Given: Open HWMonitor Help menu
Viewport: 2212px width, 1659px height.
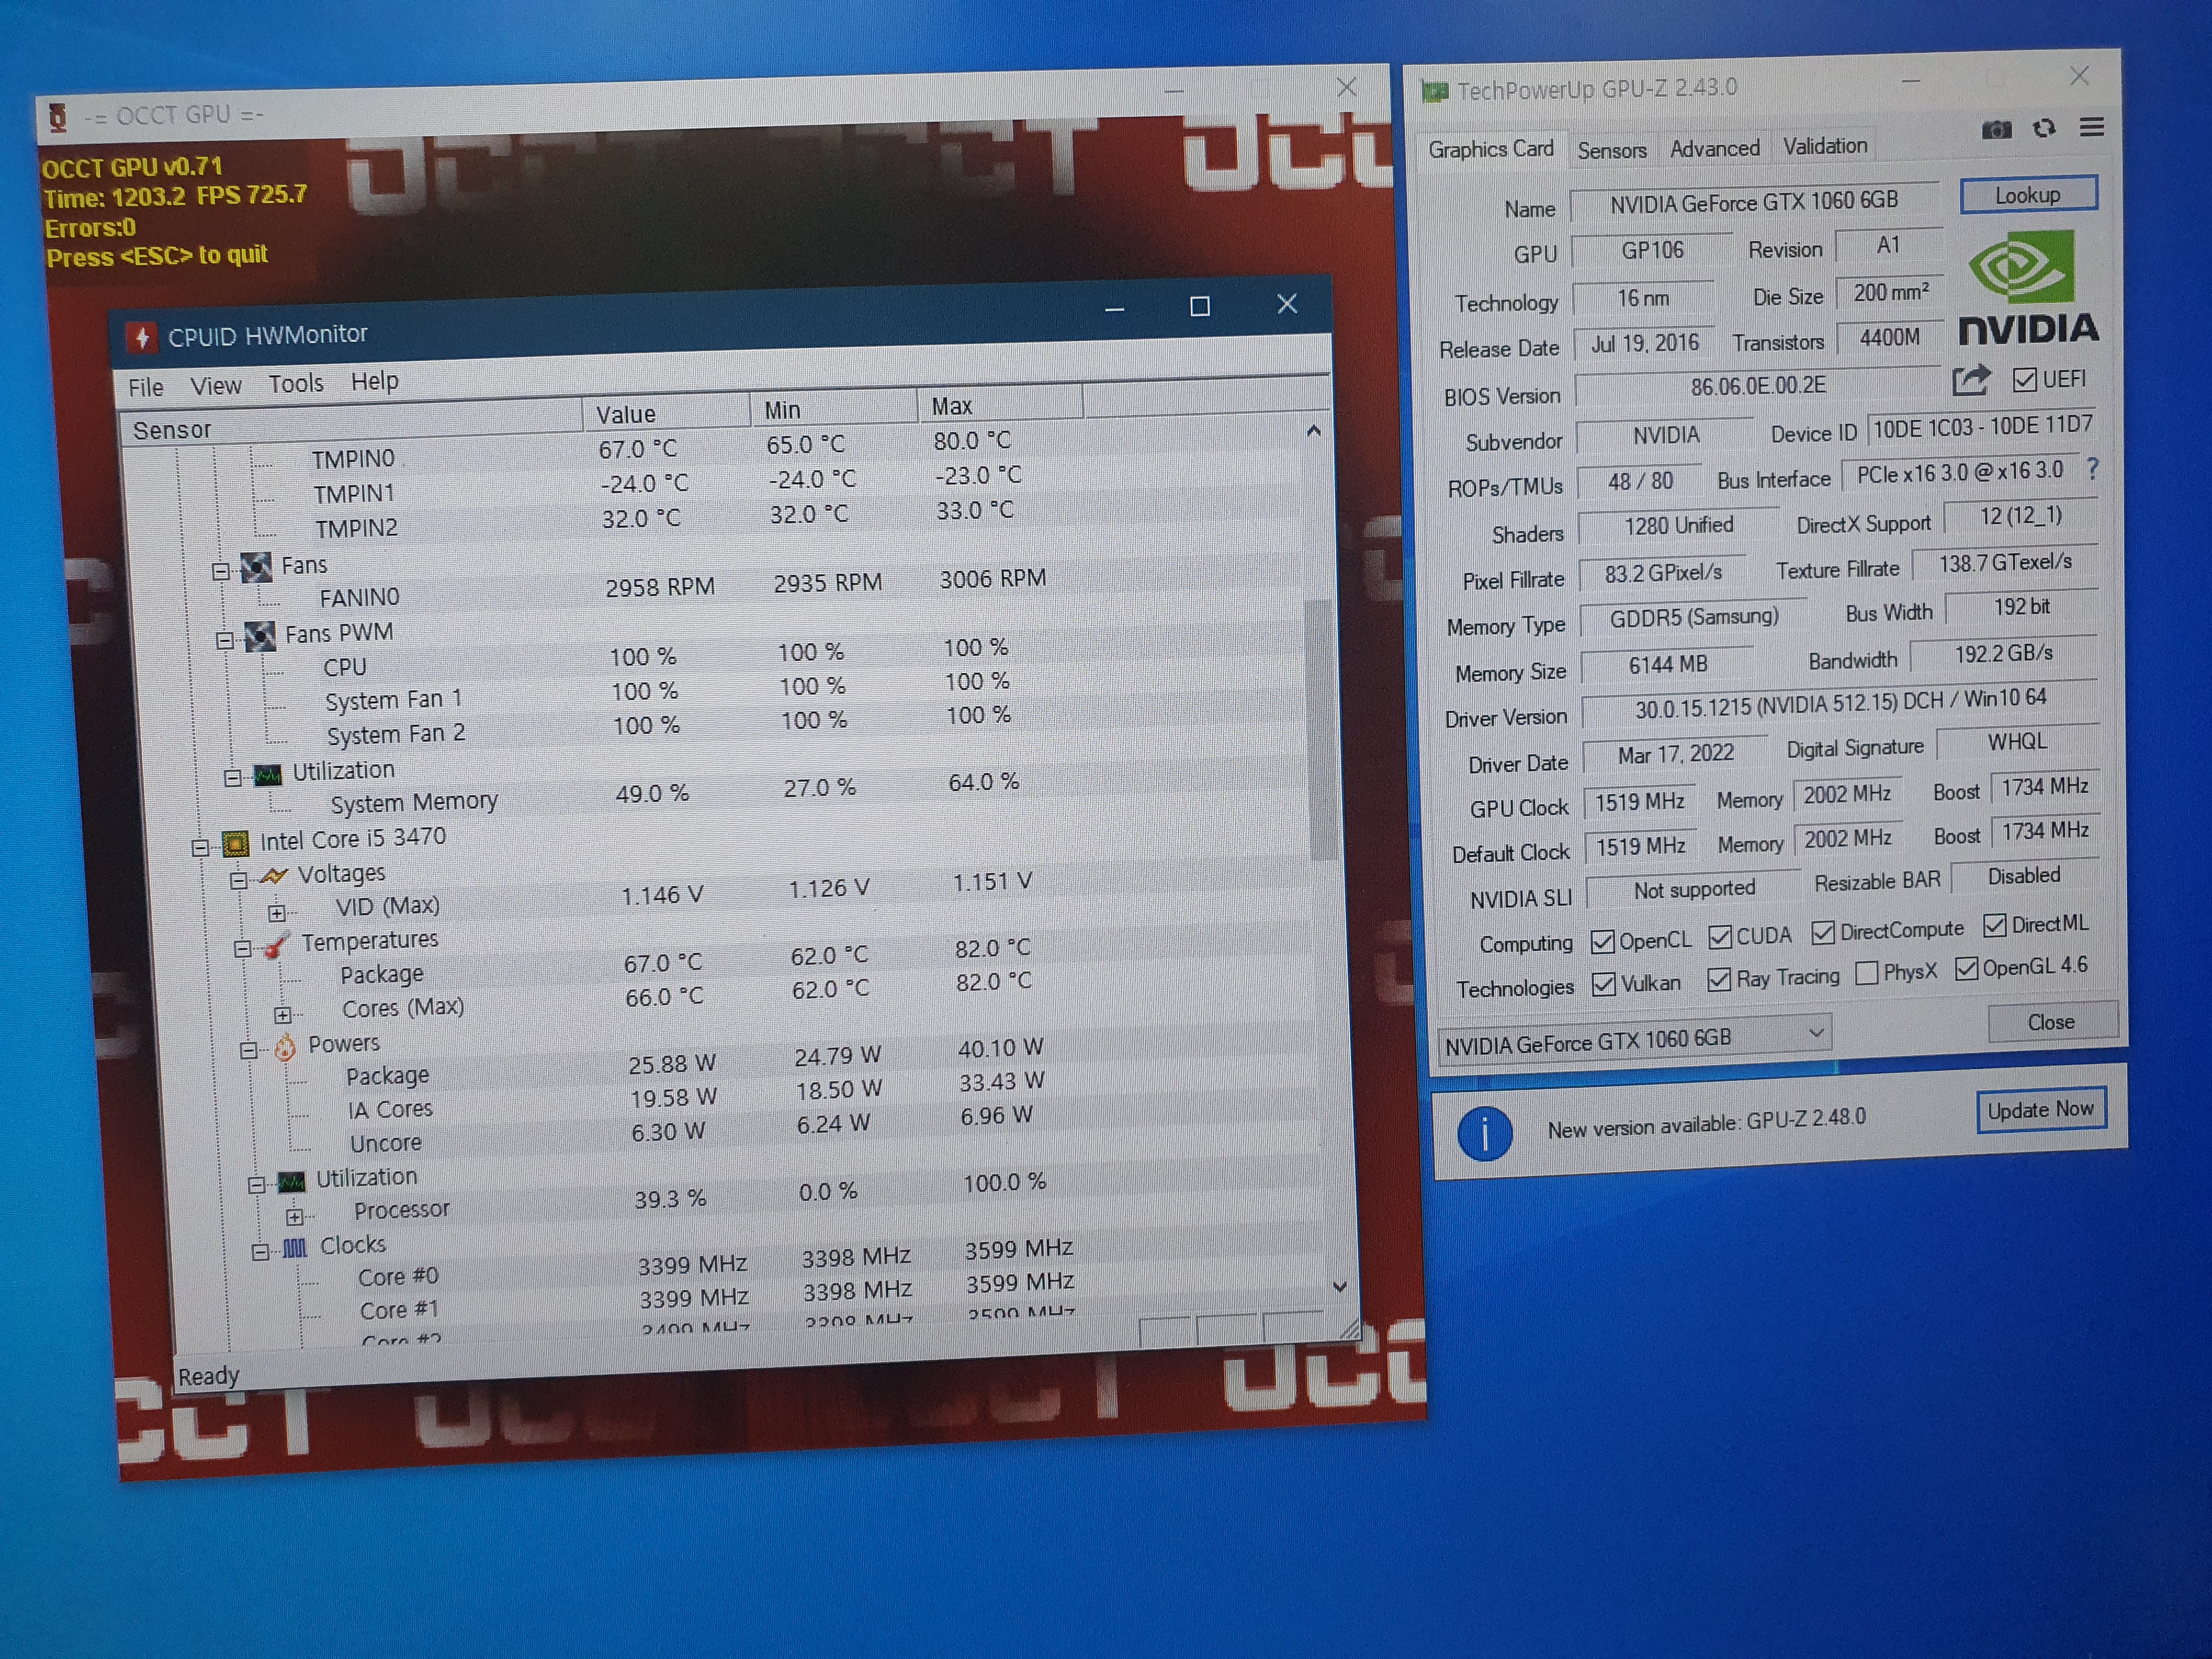Looking at the screenshot, I should pyautogui.click(x=375, y=381).
